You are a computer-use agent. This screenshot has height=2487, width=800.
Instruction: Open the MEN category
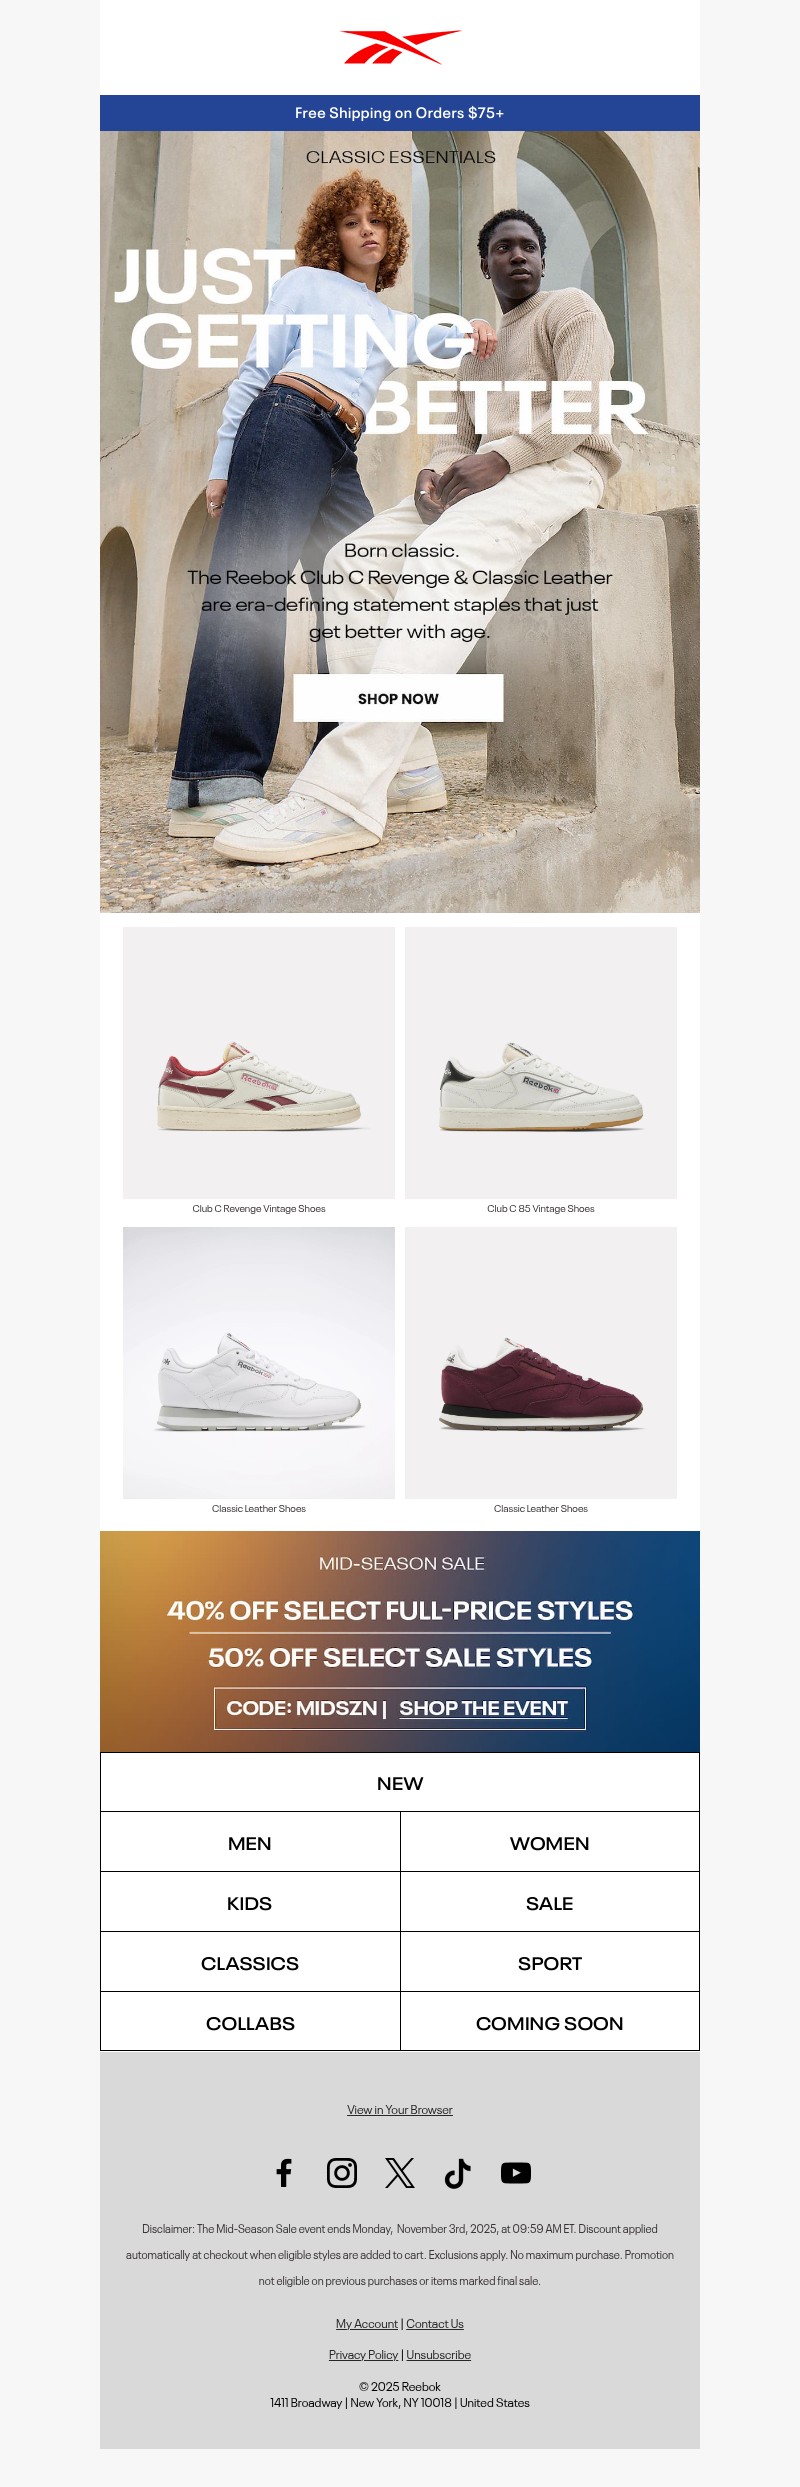(250, 1842)
